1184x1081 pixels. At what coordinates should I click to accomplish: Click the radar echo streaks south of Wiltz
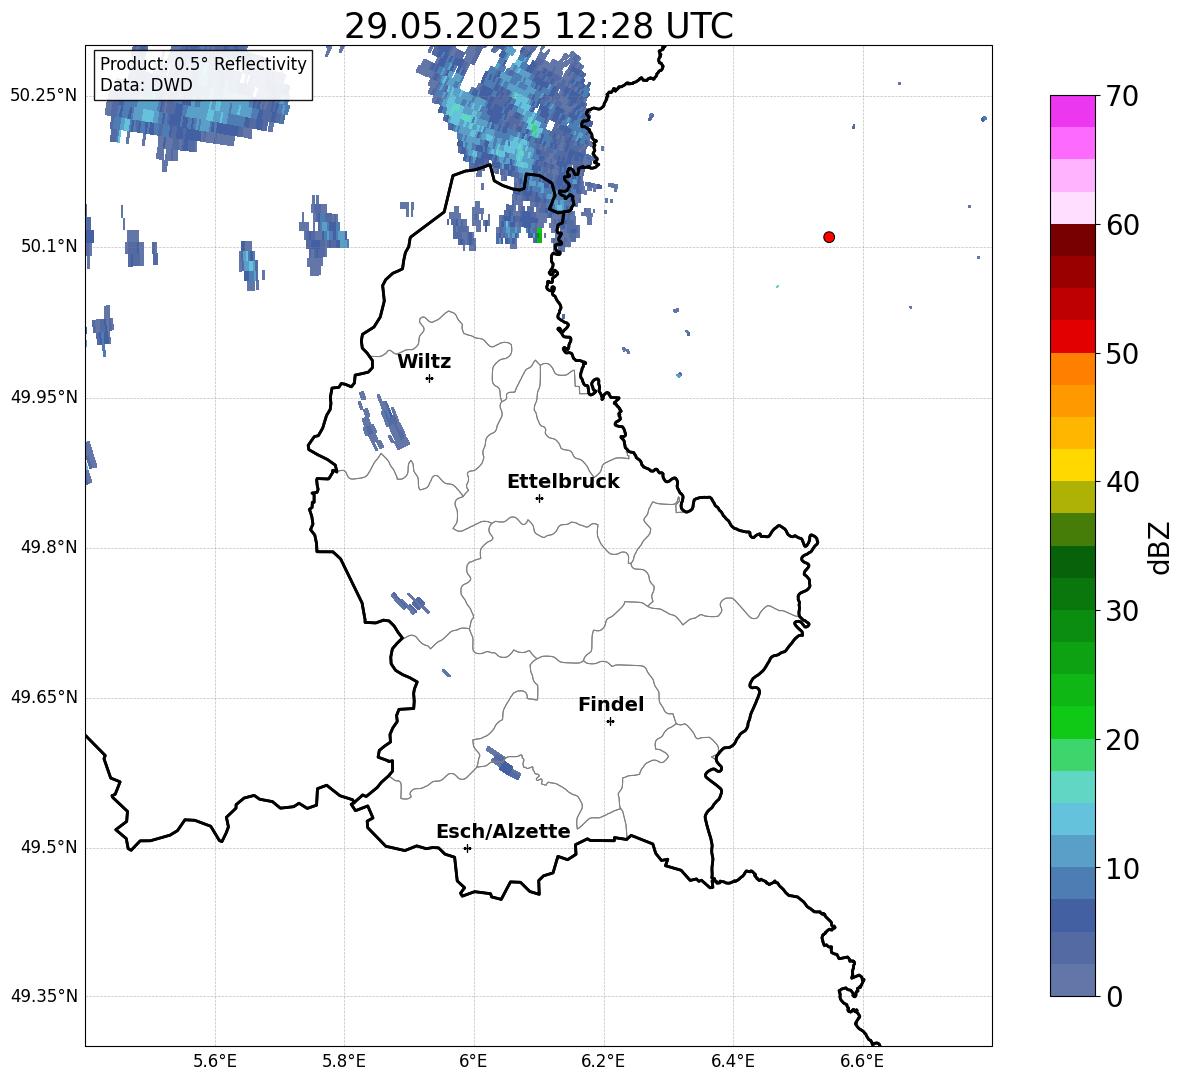385,421
